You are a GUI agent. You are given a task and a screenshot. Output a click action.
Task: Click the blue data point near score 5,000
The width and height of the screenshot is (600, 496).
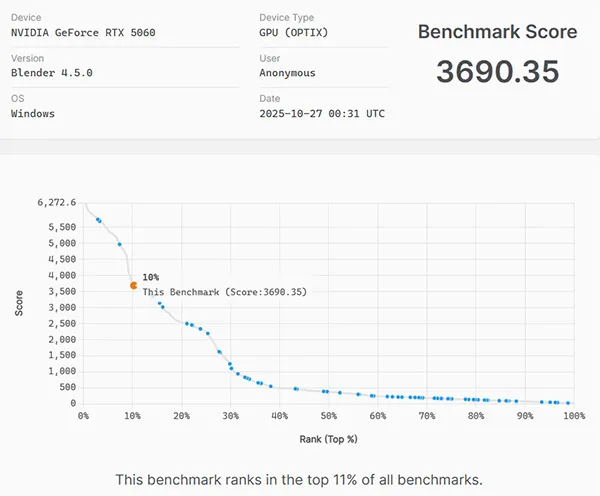(x=119, y=244)
